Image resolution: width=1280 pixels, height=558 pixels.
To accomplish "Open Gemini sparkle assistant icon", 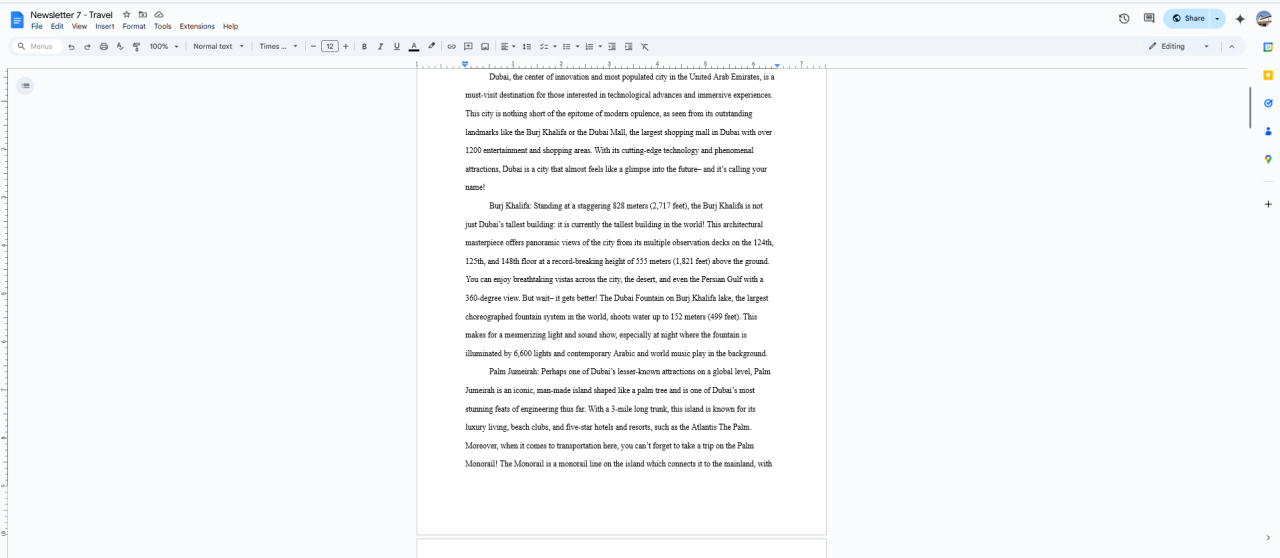I will [1240, 19].
